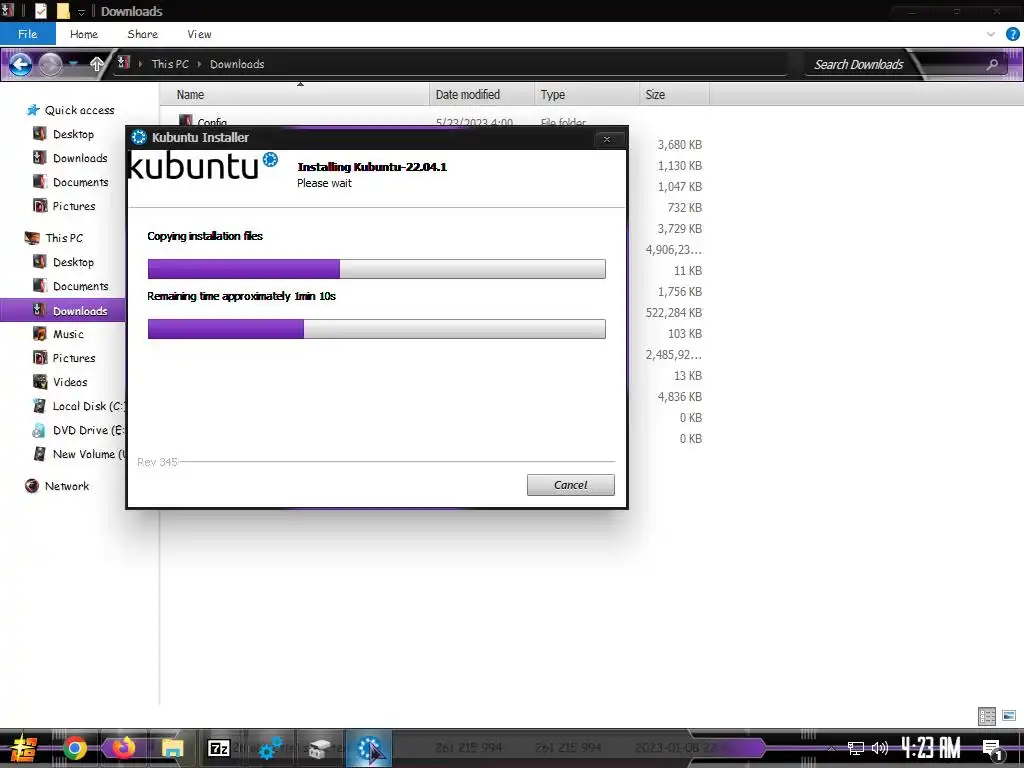Click Downloads in the address breadcrumb
The width and height of the screenshot is (1024, 768).
[237, 64]
